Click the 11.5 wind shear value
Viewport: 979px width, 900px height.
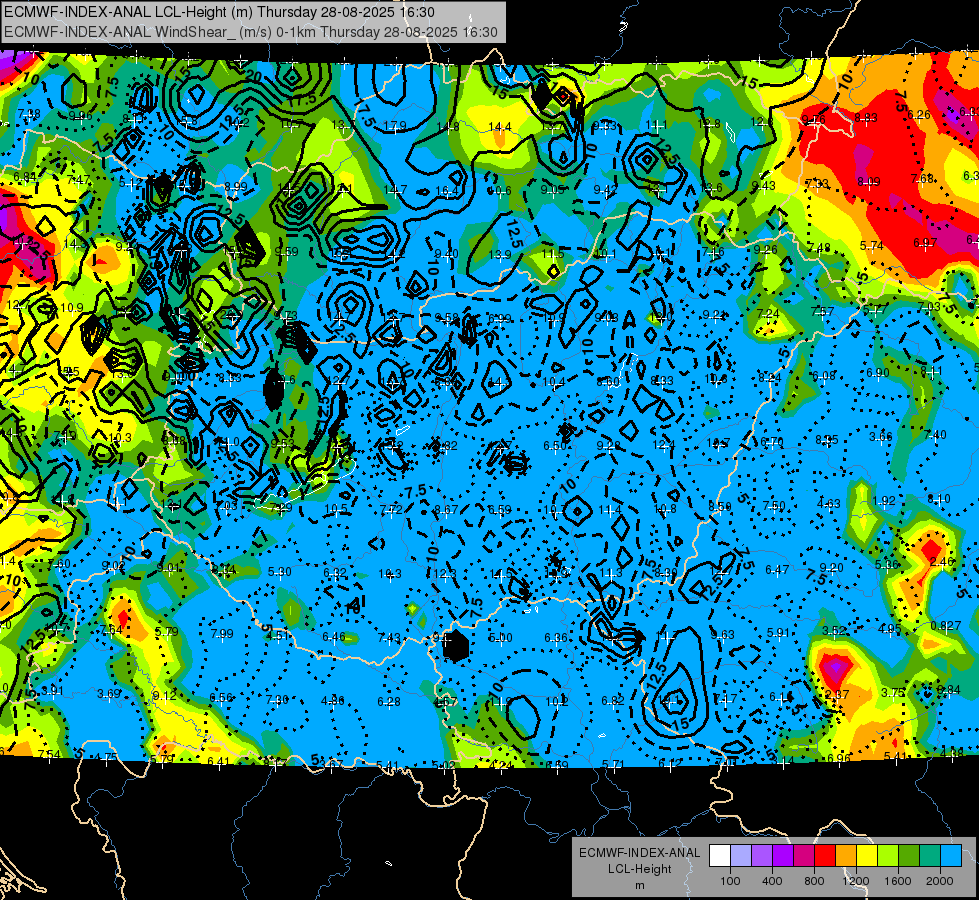[553, 254]
